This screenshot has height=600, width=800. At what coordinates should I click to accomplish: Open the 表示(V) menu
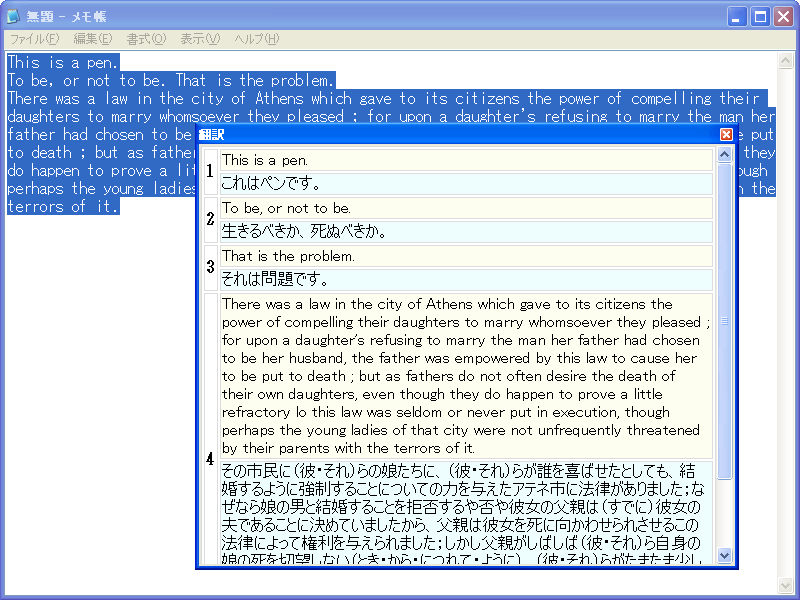coord(200,39)
